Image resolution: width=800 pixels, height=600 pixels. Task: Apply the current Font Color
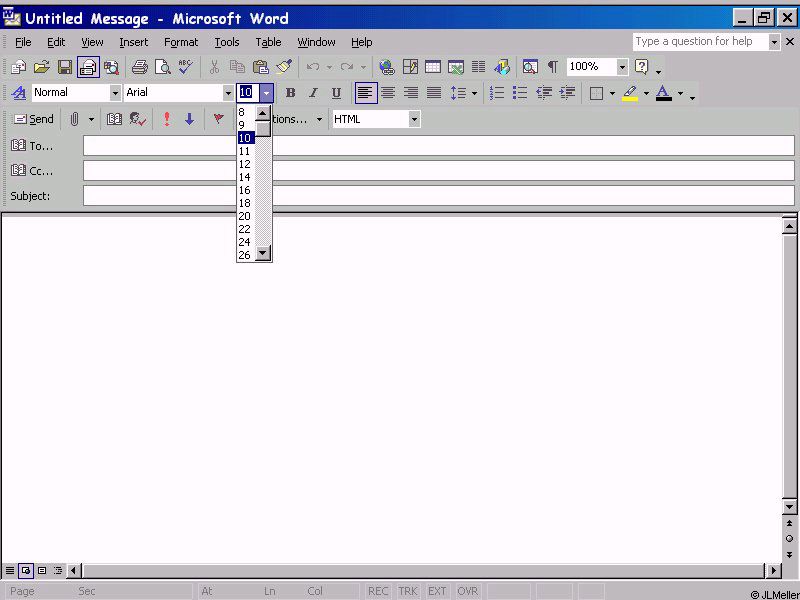click(664, 93)
